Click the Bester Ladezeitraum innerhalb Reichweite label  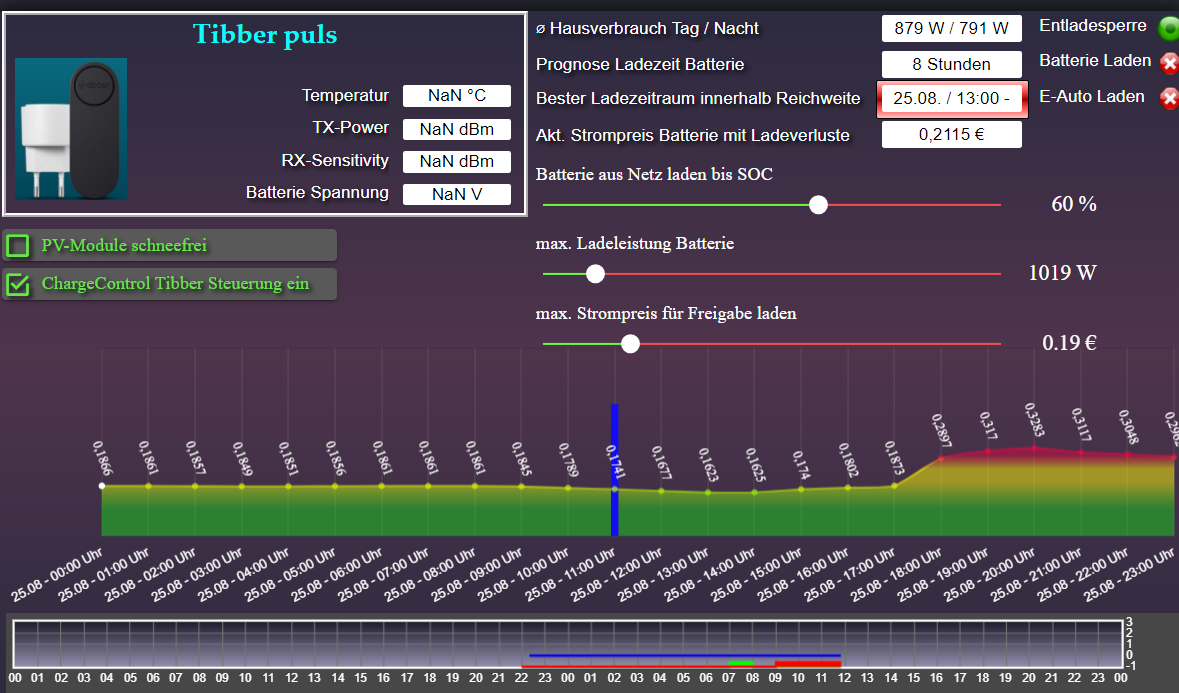tap(698, 98)
